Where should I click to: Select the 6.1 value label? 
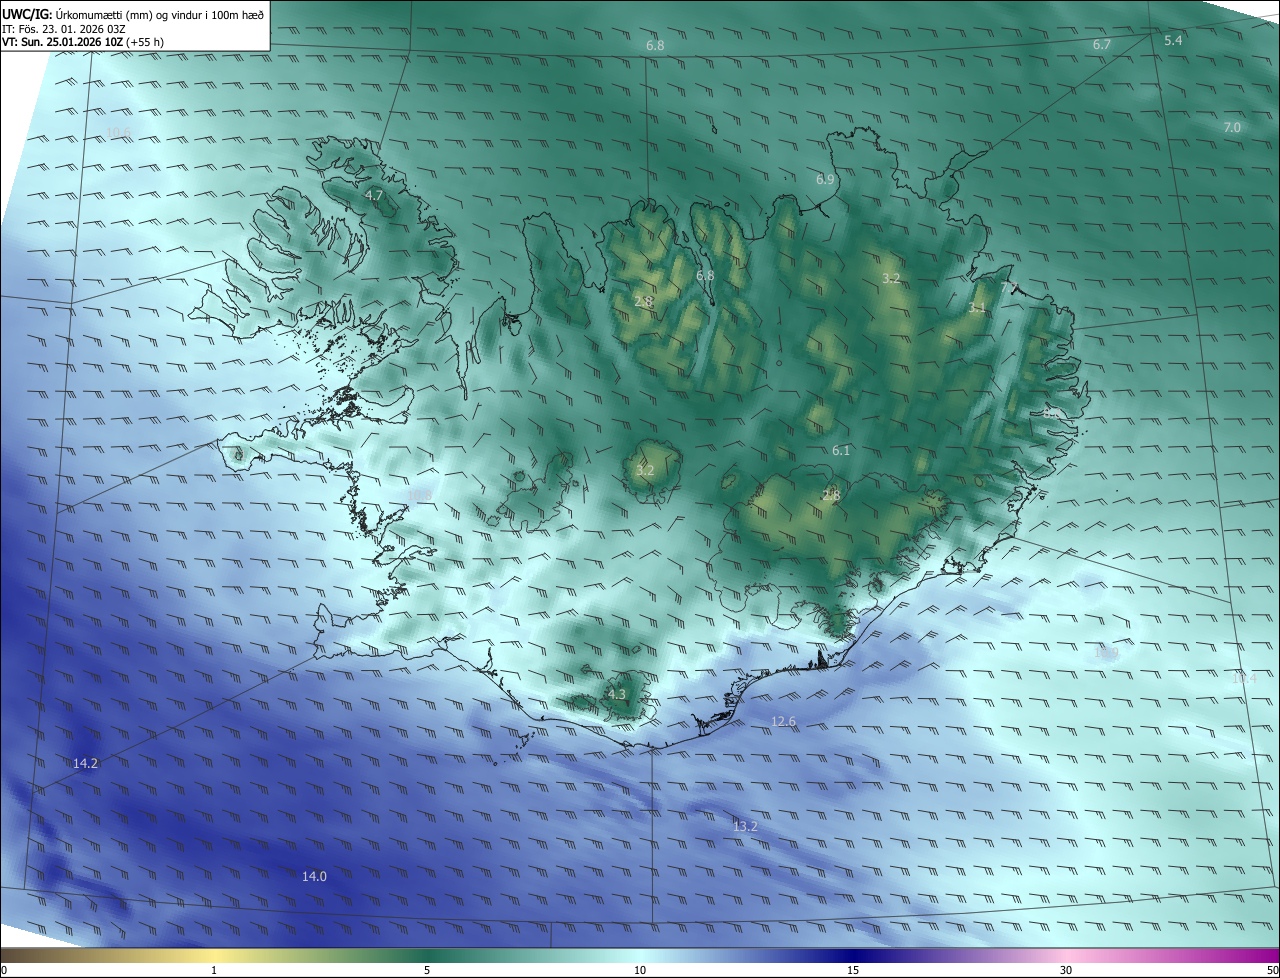(841, 450)
